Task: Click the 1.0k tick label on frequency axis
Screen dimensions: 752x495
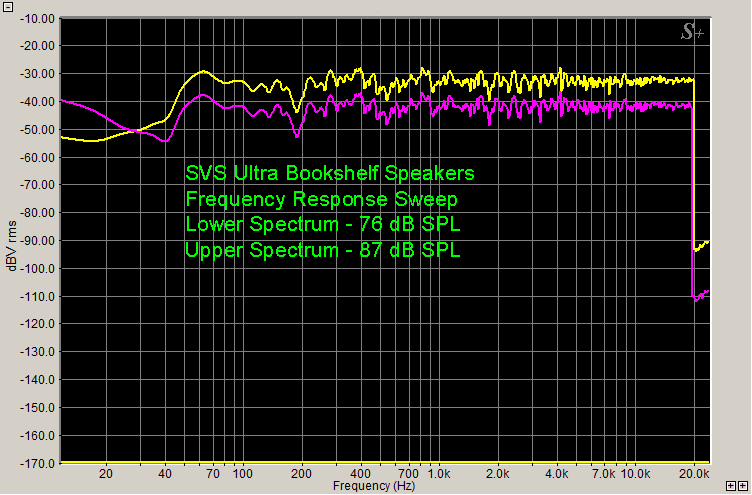Action: [x=436, y=474]
